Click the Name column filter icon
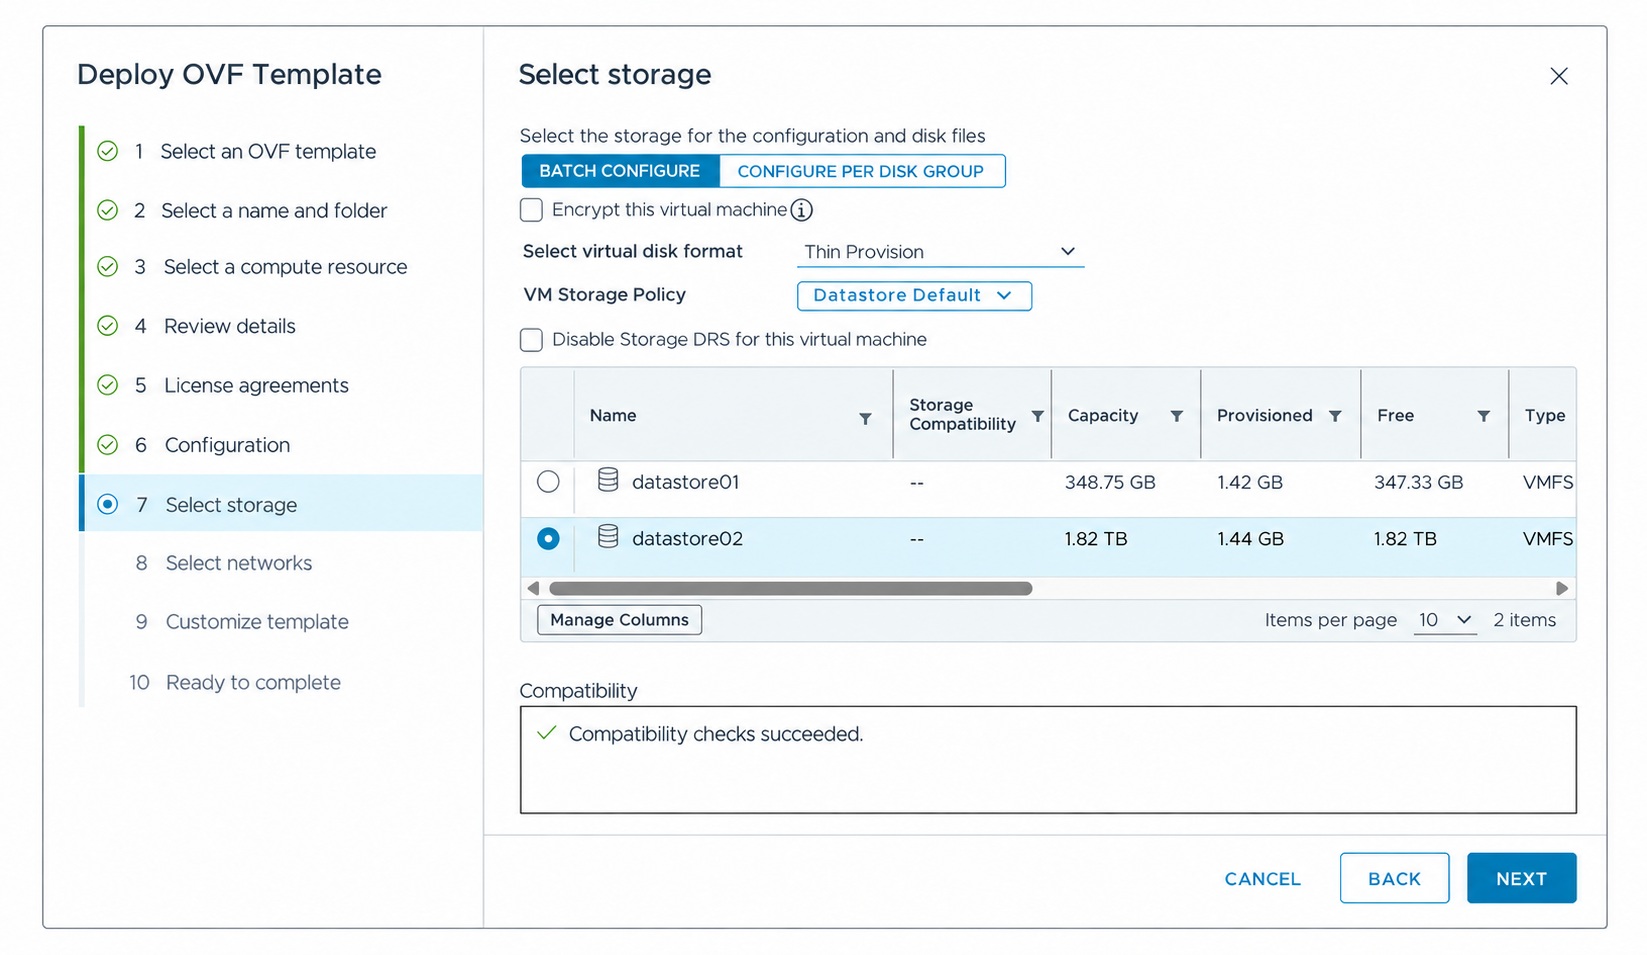Image resolution: width=1647 pixels, height=955 pixels. tap(865, 418)
